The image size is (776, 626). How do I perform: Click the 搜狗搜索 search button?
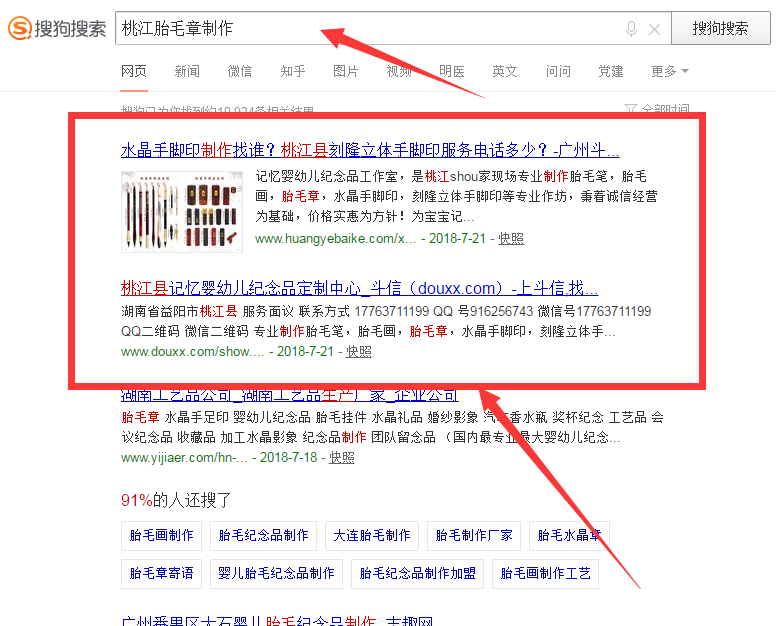(x=721, y=28)
